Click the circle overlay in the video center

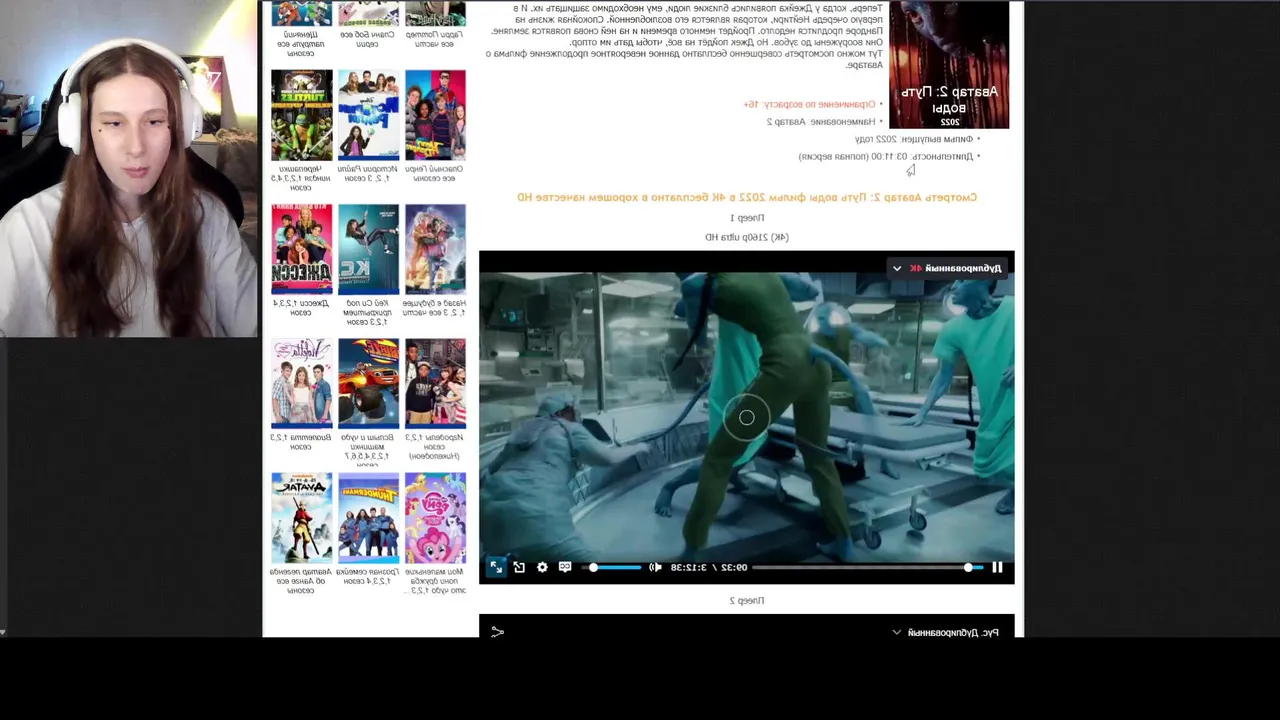pyautogui.click(x=746, y=418)
